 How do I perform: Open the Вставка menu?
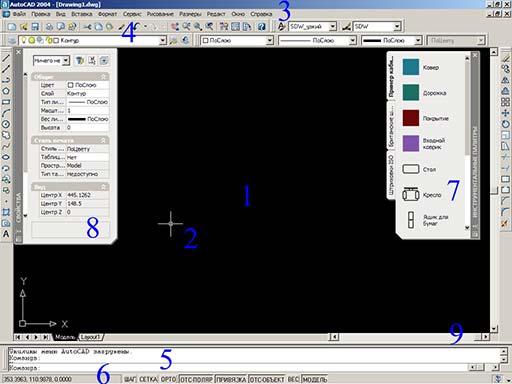pyautogui.click(x=82, y=14)
